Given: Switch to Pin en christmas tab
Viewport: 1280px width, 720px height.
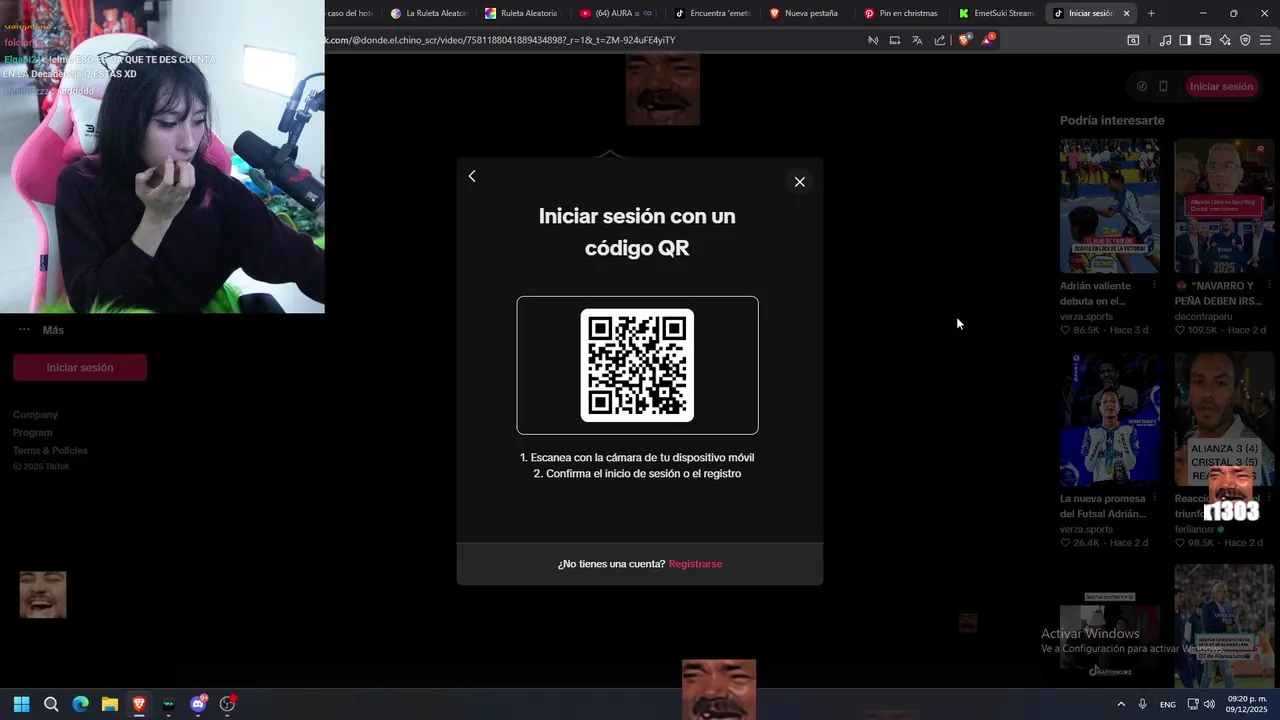Looking at the screenshot, I should pos(901,13).
